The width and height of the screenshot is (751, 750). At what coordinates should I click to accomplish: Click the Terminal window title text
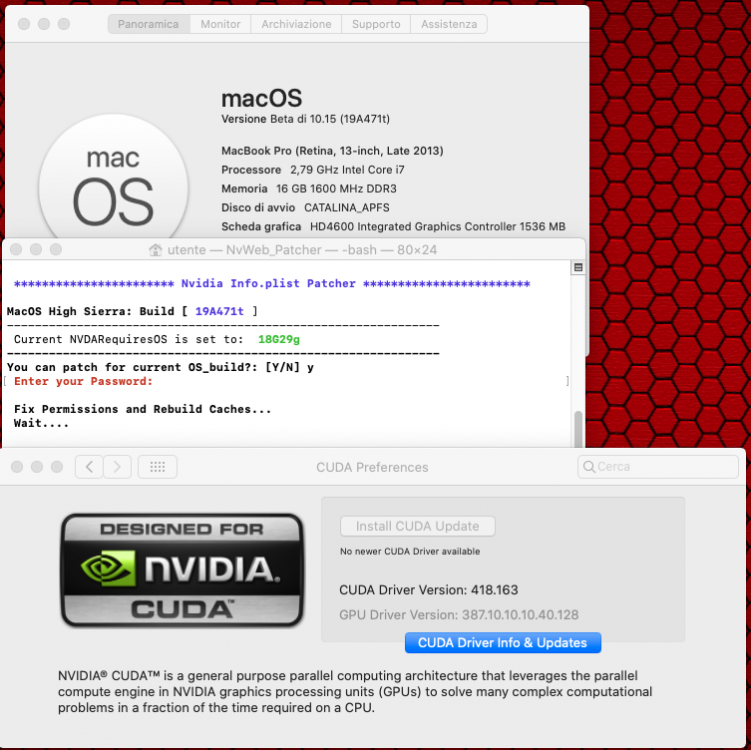point(302,250)
